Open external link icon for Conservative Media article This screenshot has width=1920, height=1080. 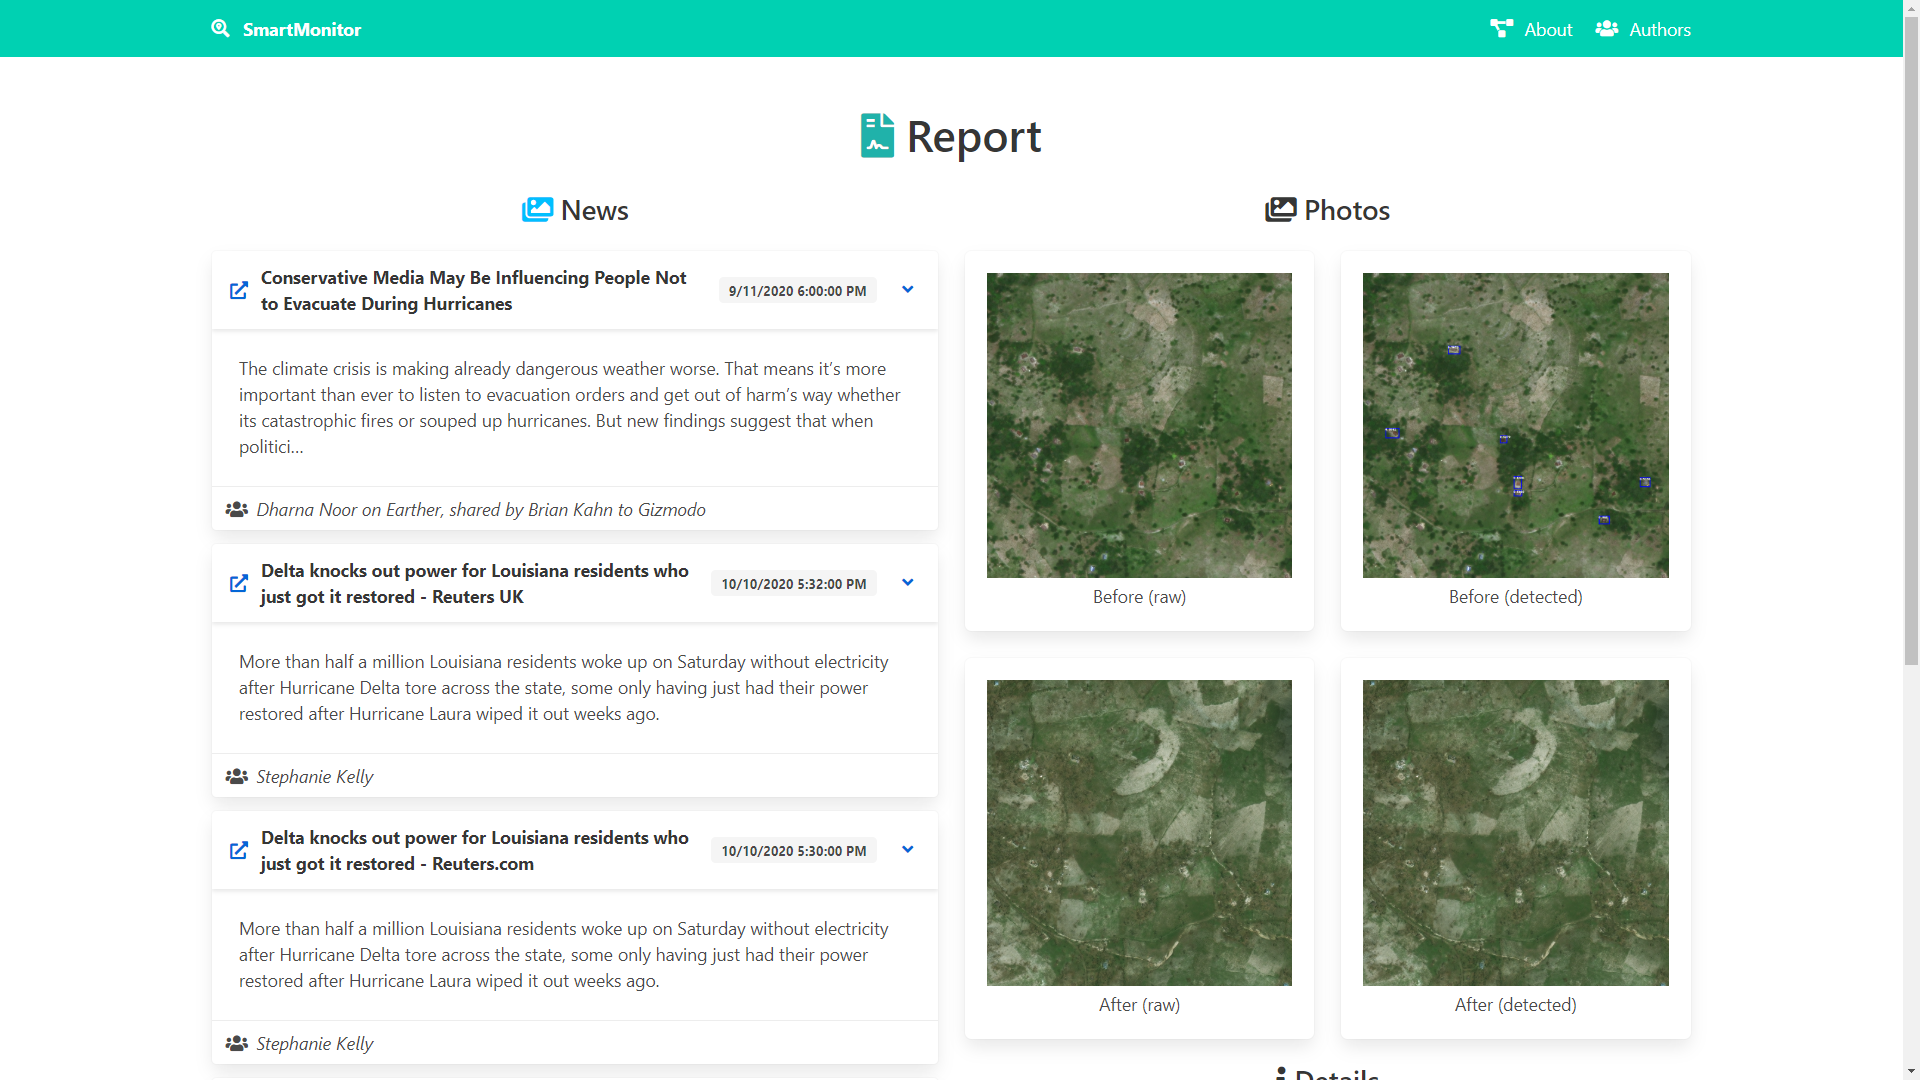coord(238,290)
